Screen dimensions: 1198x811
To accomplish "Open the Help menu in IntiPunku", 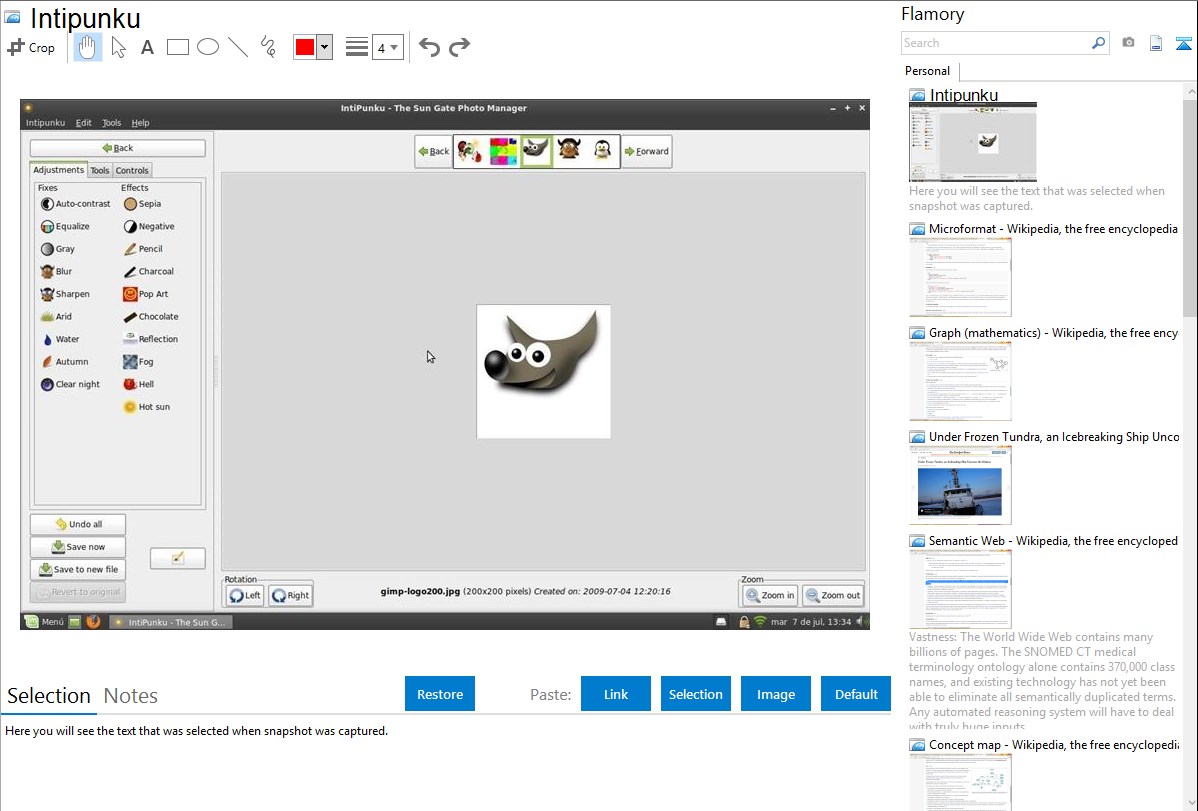I will coord(141,123).
